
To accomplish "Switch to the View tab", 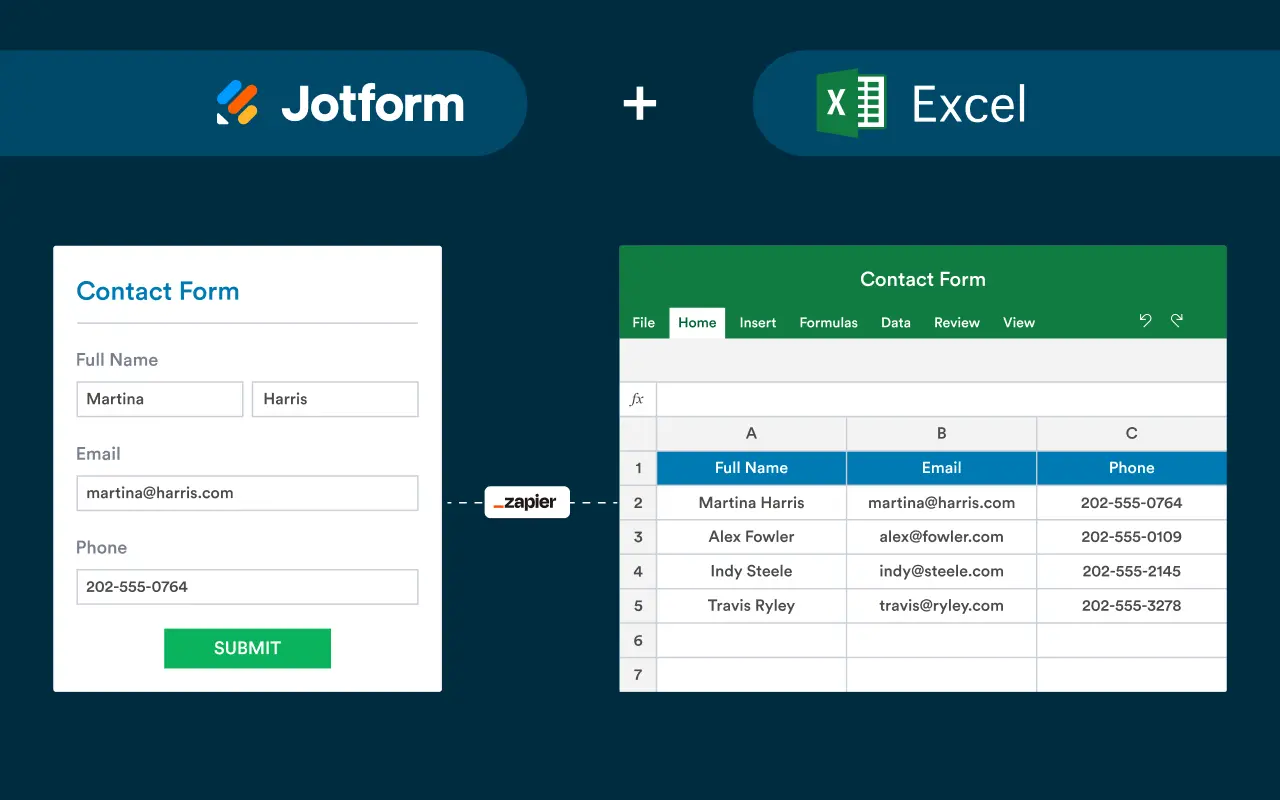I will click(1019, 322).
